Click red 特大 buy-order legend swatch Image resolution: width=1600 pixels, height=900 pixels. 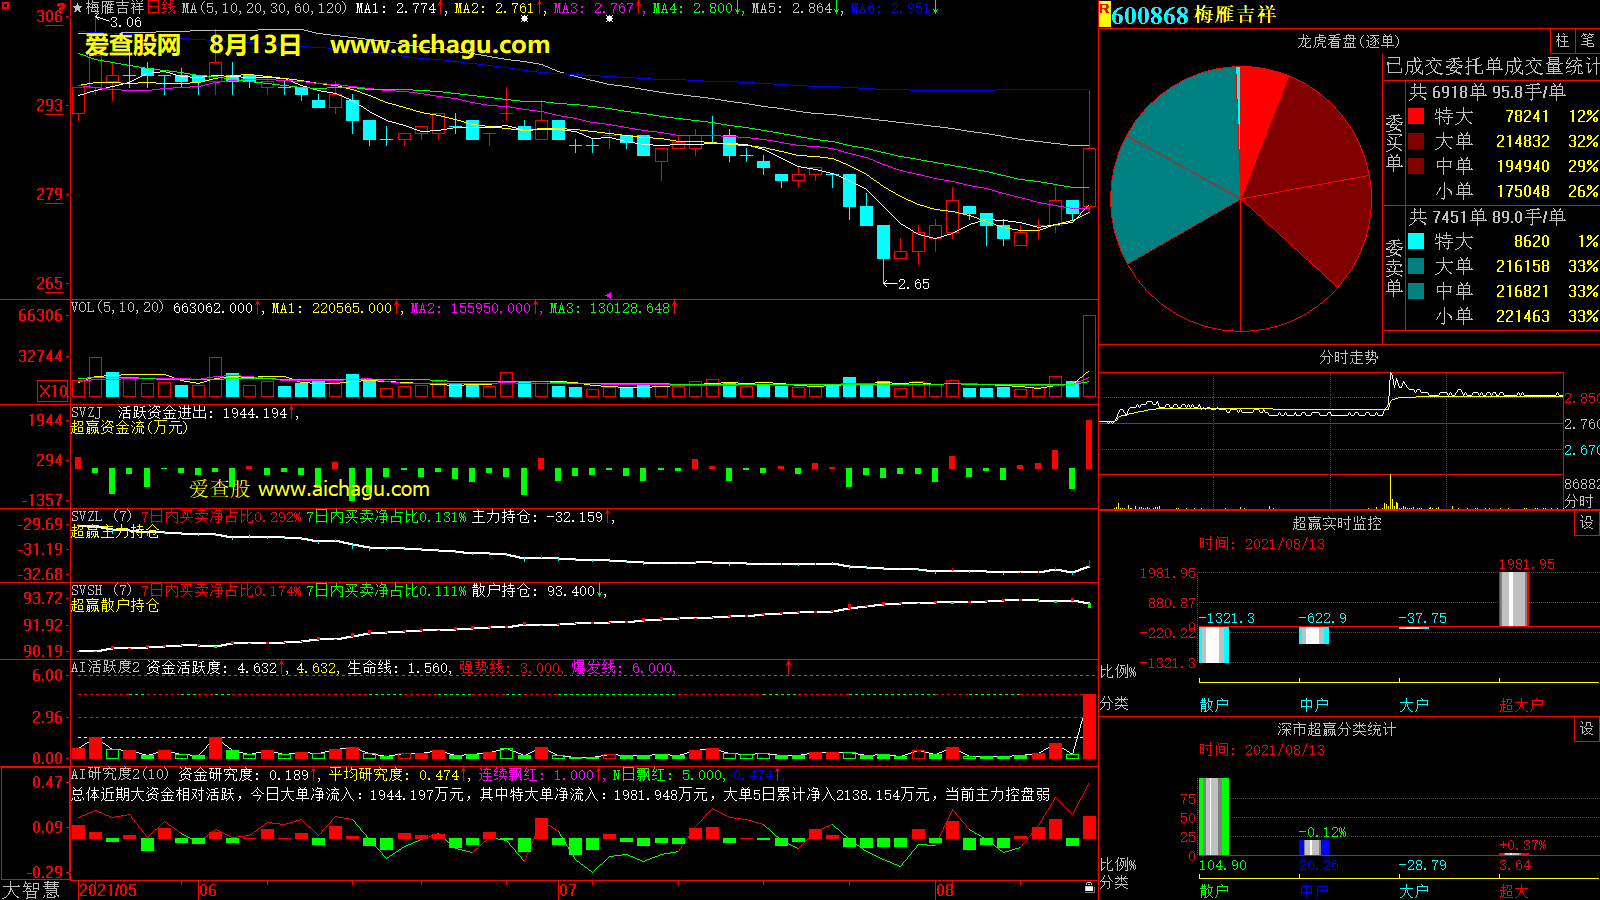pos(1416,117)
